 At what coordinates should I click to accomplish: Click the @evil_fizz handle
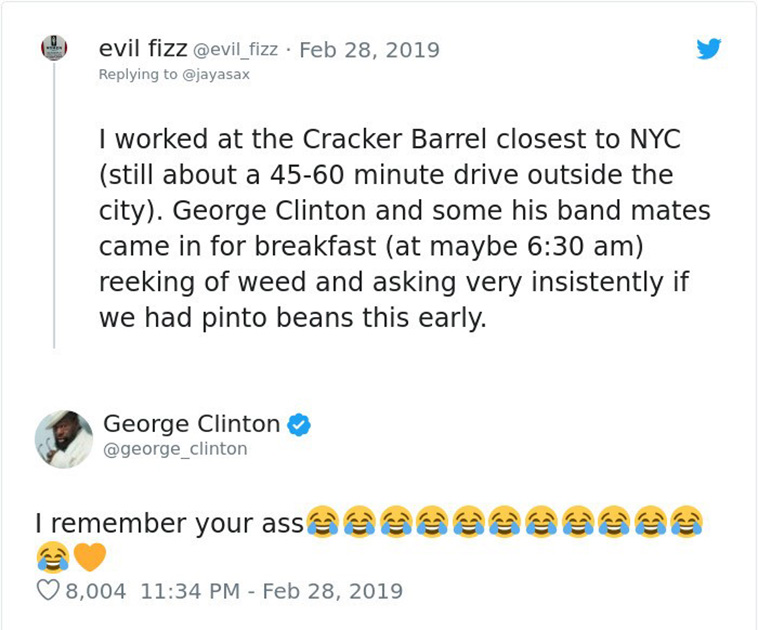(234, 50)
